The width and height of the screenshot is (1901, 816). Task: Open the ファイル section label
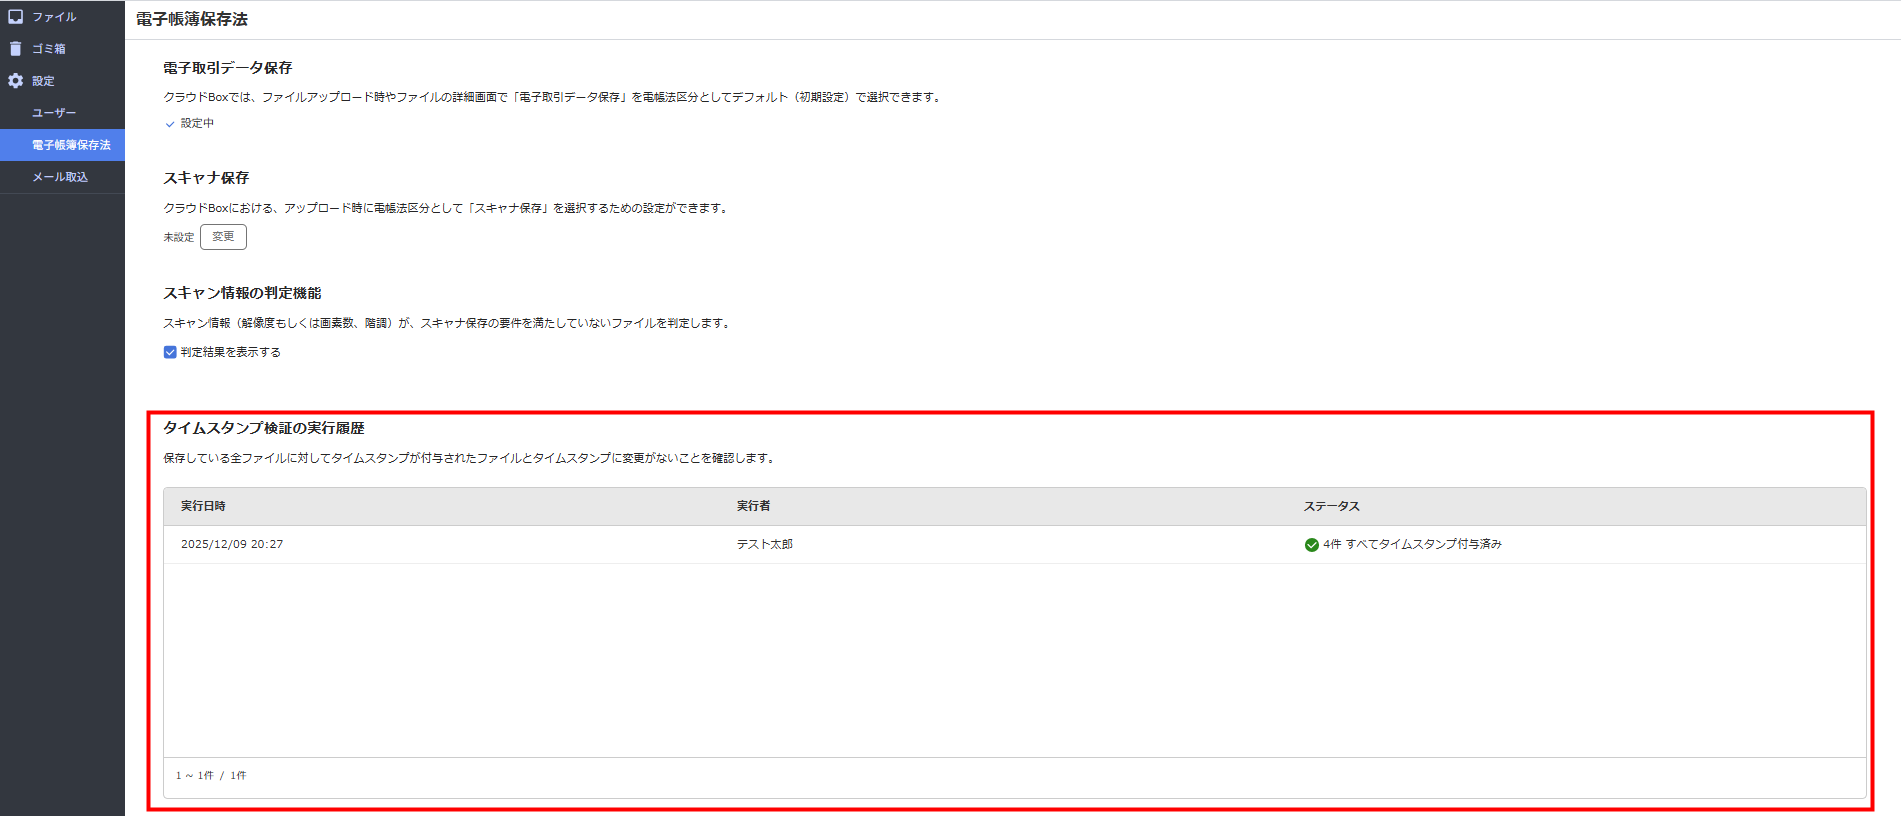tap(54, 17)
